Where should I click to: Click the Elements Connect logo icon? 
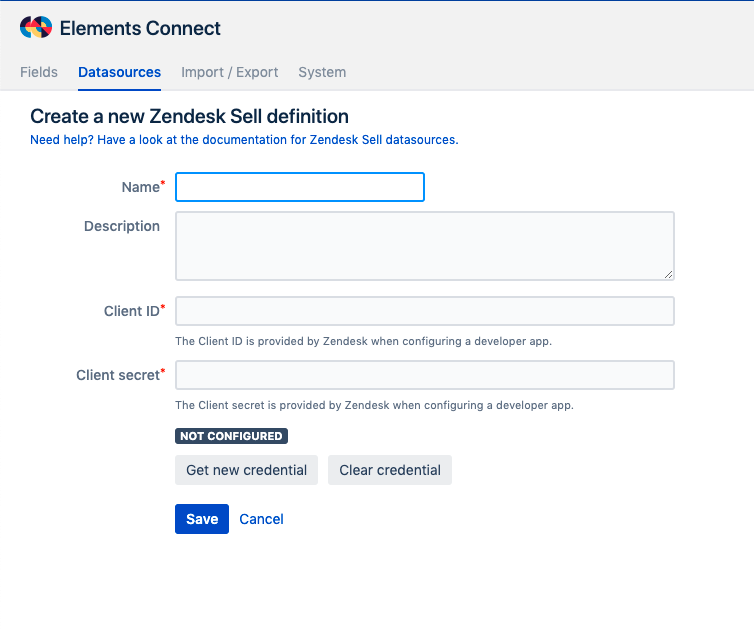click(x=35, y=28)
